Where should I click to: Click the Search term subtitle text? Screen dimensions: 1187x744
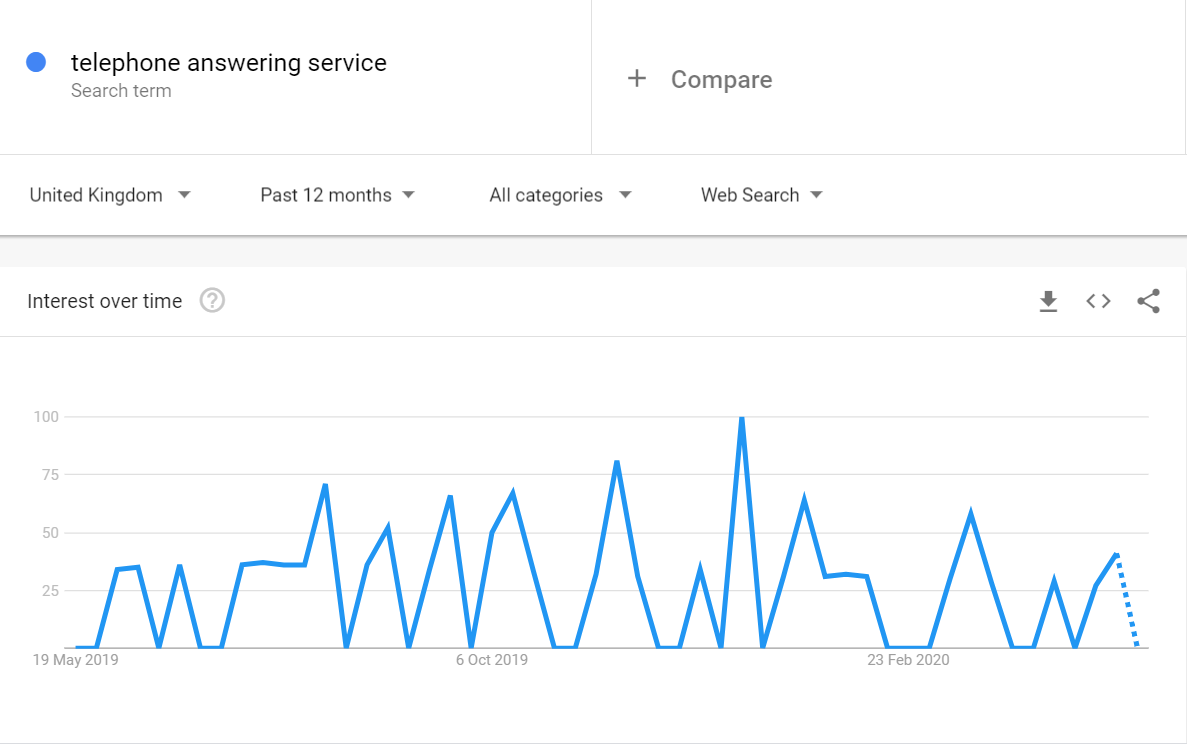click(x=121, y=91)
